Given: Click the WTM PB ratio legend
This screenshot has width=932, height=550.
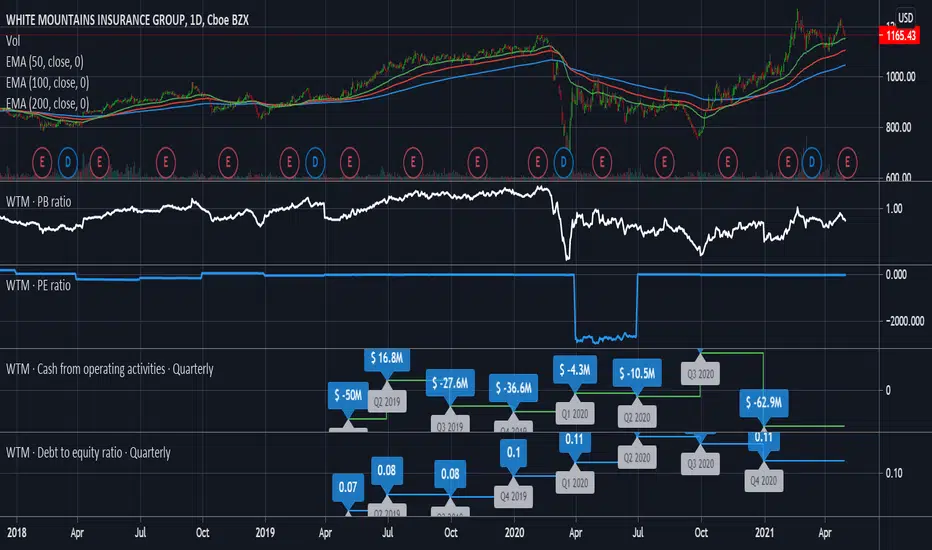Looking at the screenshot, I should [x=39, y=202].
